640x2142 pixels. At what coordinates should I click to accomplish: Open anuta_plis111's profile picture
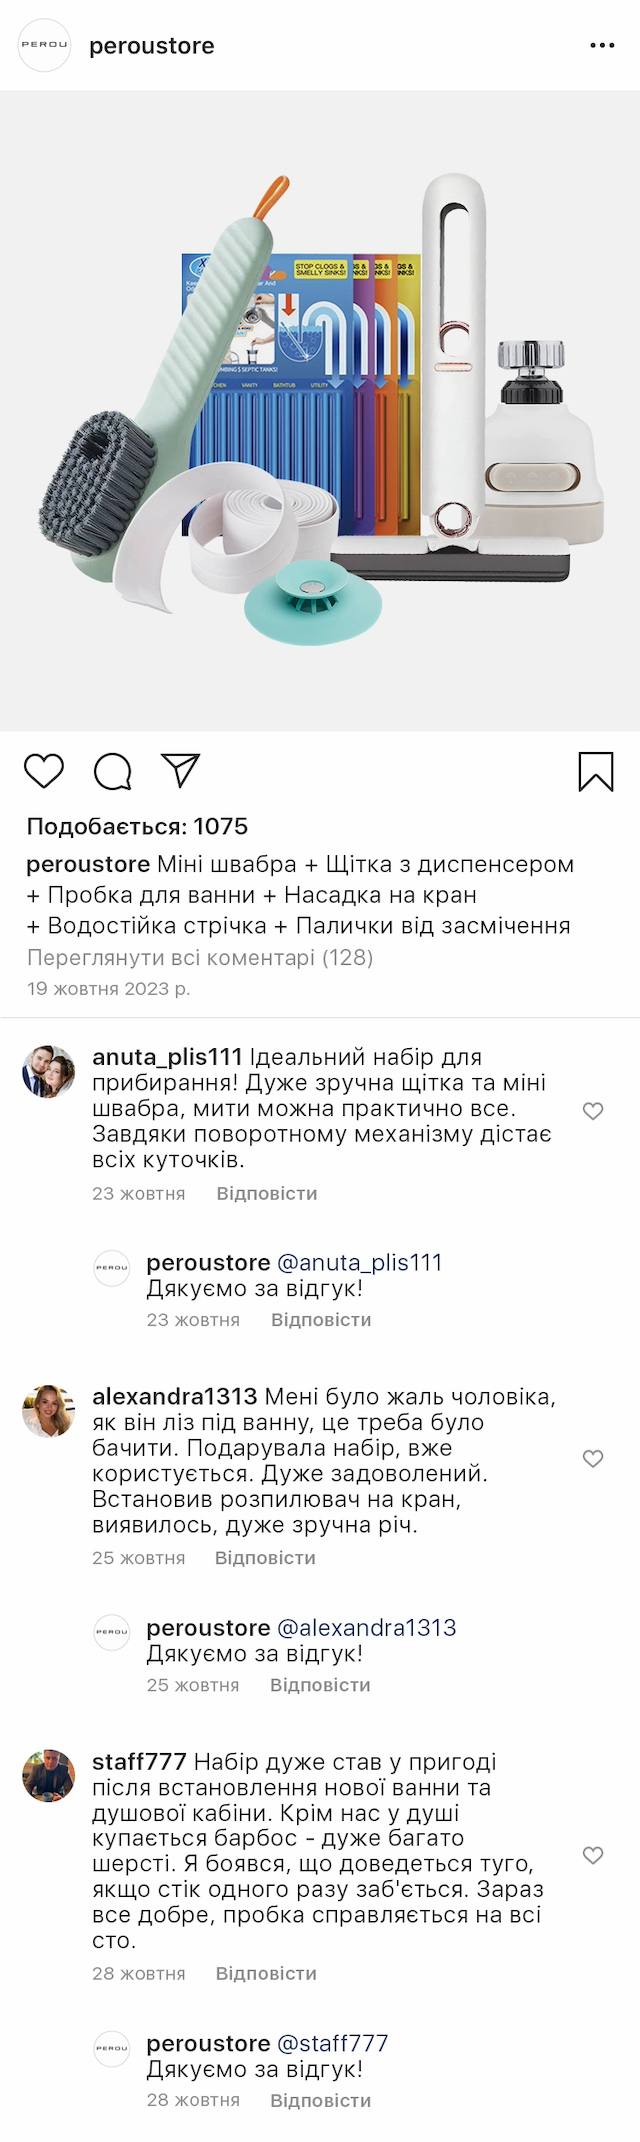(x=49, y=1071)
